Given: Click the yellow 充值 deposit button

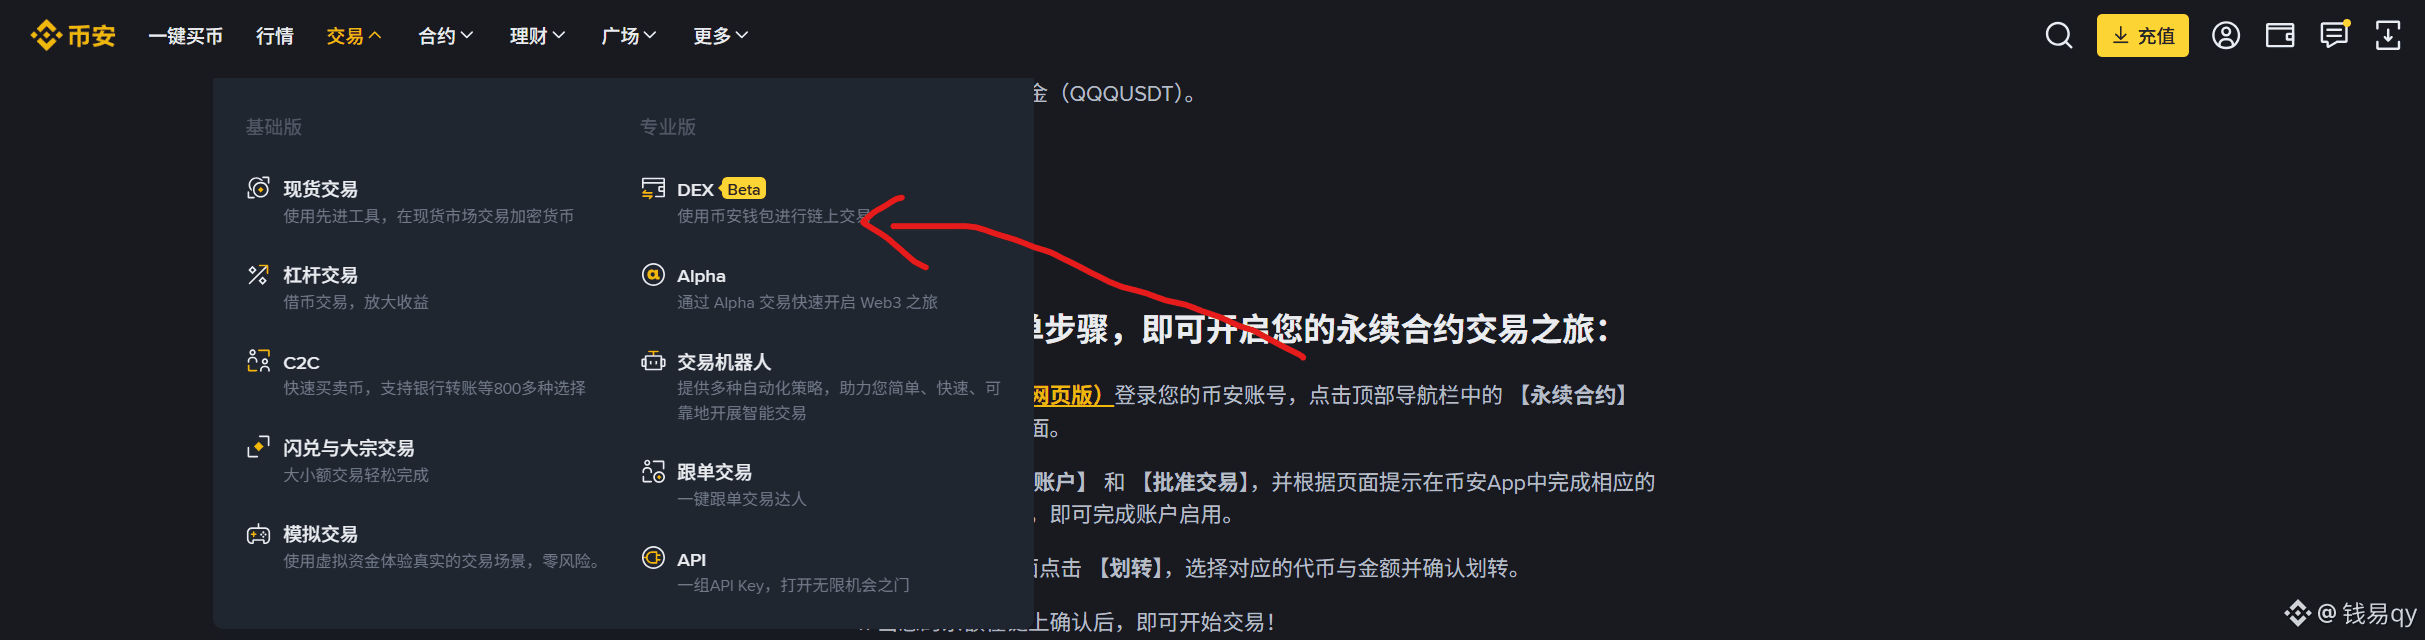Looking at the screenshot, I should (2142, 36).
